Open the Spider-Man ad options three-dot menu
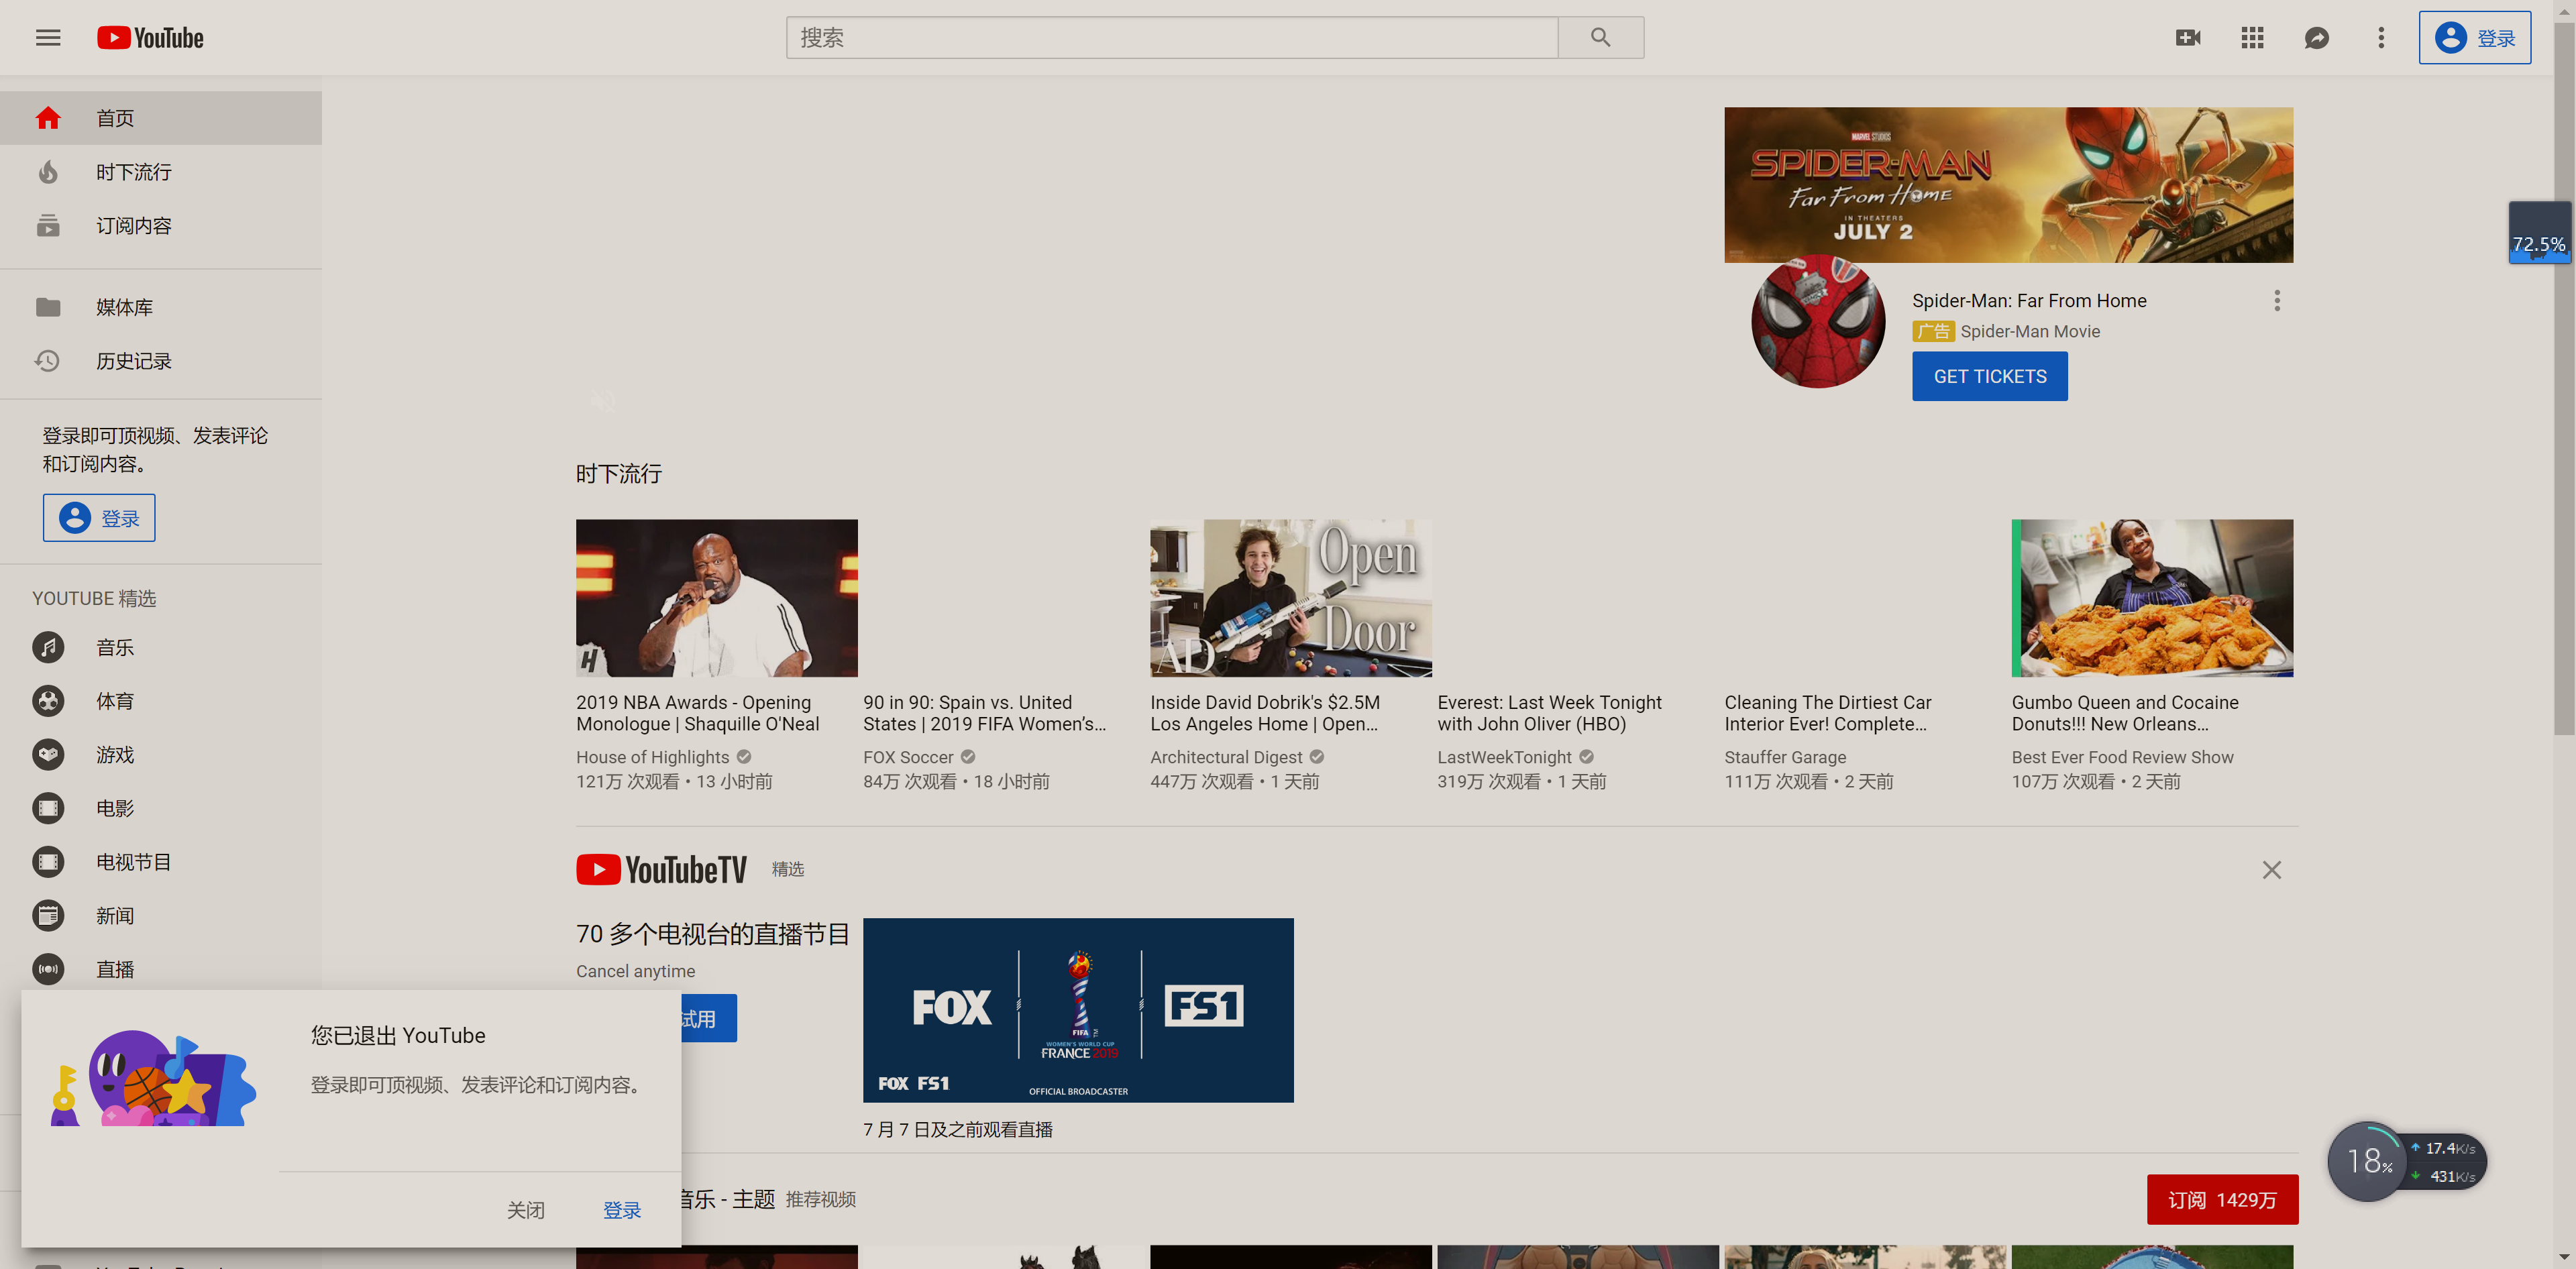Screen dimensions: 2576x1269 pyautogui.click(x=2277, y=301)
